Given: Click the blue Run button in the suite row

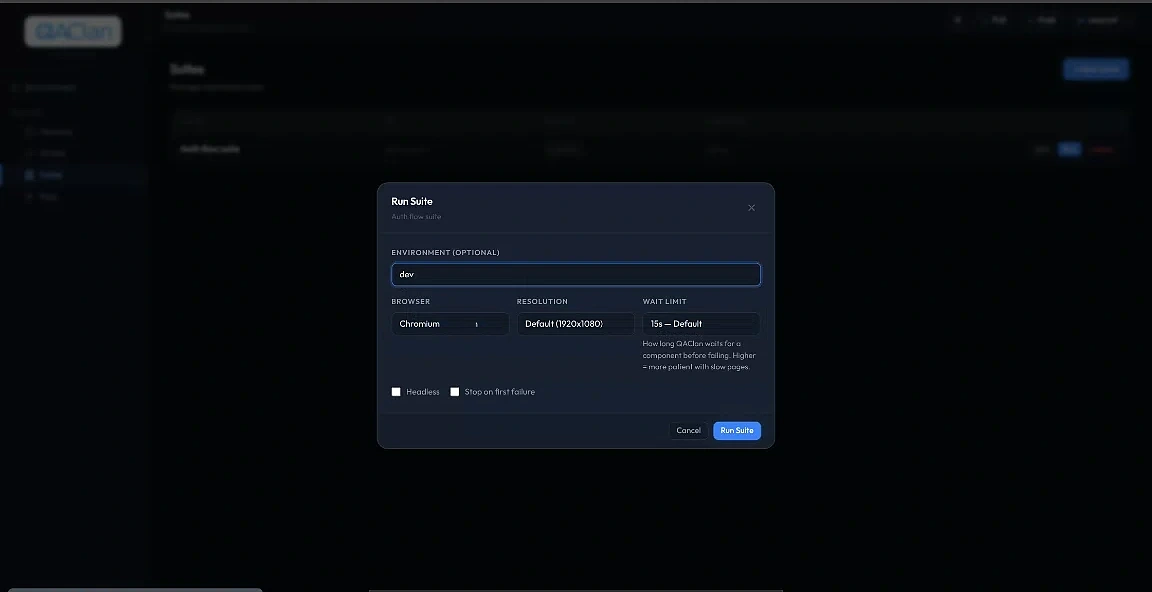Looking at the screenshot, I should 1070,150.
